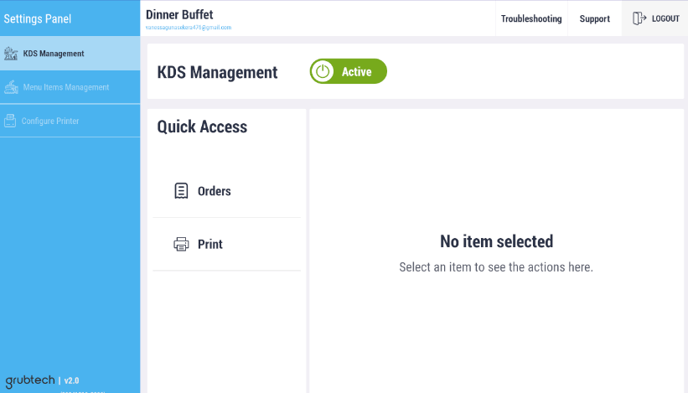688x393 pixels.
Task: Click the Dinner Buffet store title
Action: (179, 14)
